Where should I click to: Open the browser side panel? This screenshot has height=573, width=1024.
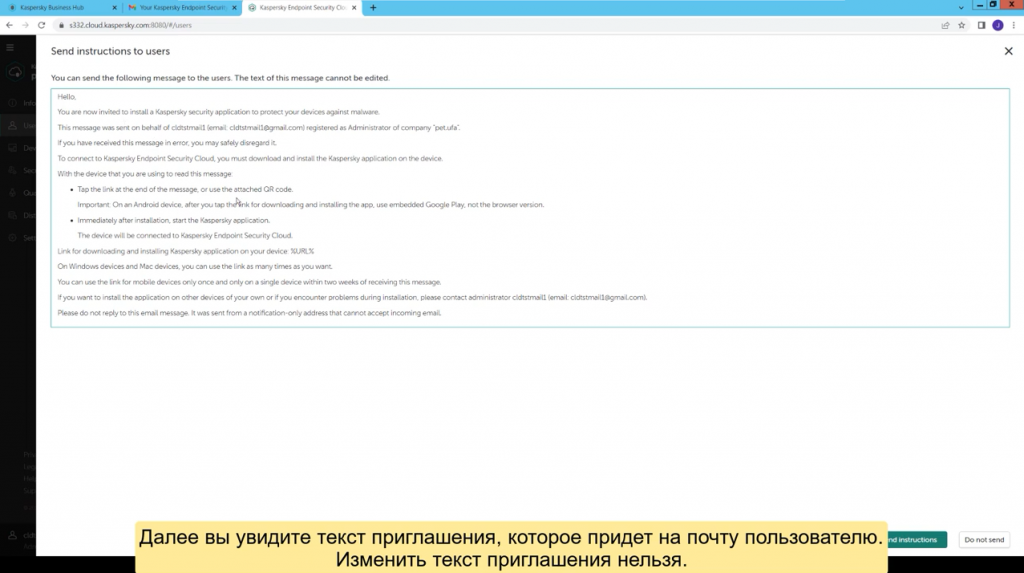[x=981, y=25]
